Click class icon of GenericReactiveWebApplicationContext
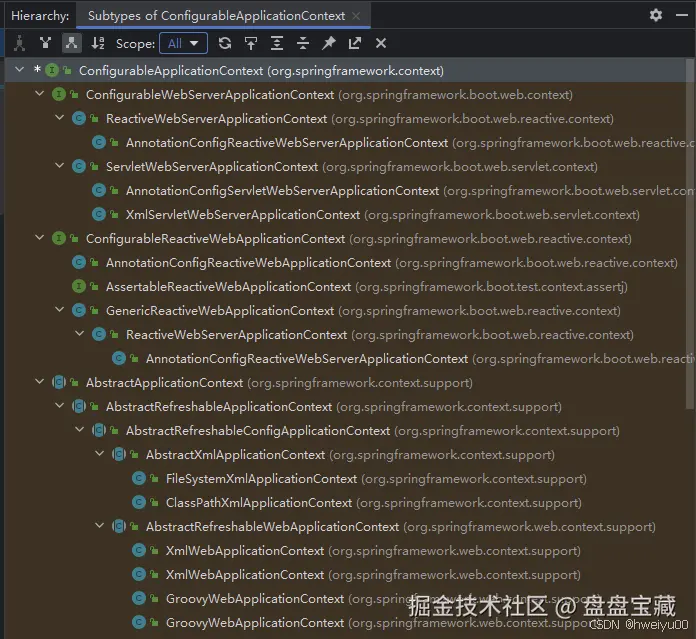This screenshot has height=639, width=696. pos(79,310)
